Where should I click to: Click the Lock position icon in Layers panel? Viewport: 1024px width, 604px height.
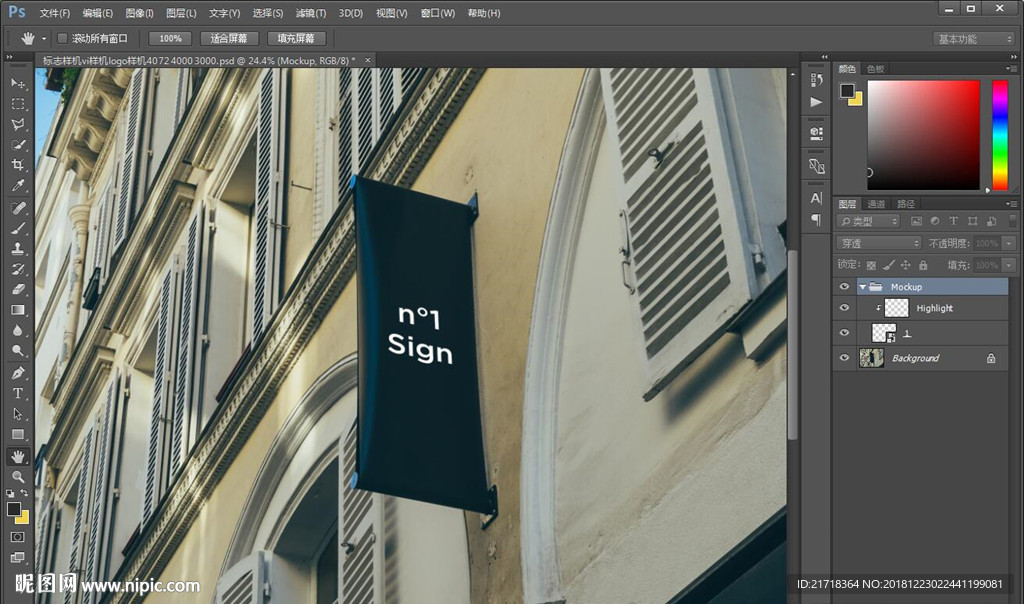coord(905,265)
